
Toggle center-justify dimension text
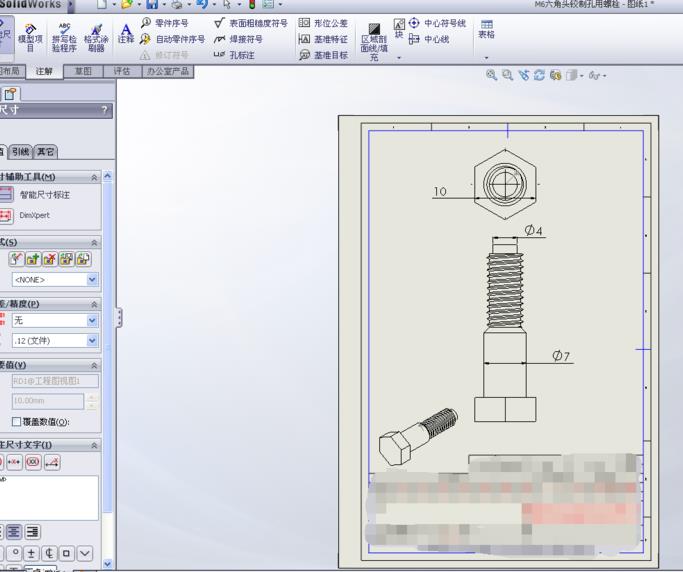[14, 532]
